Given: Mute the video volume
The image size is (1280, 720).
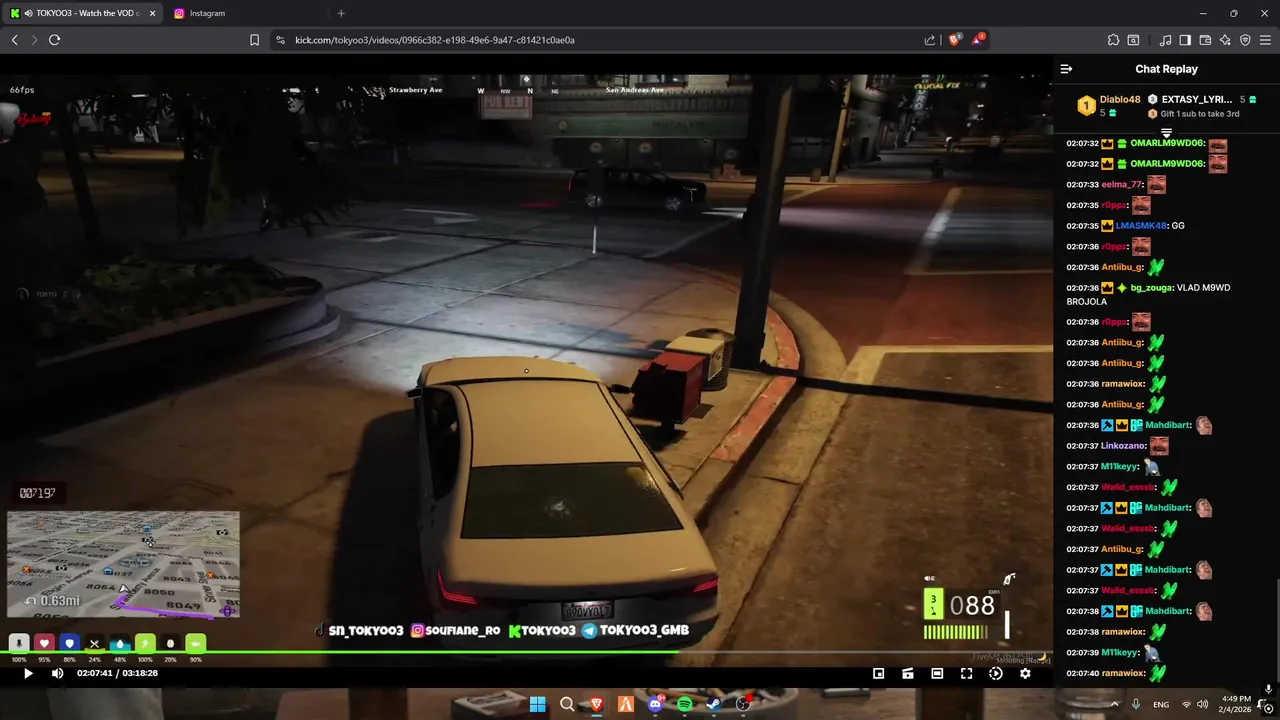Looking at the screenshot, I should 57,674.
